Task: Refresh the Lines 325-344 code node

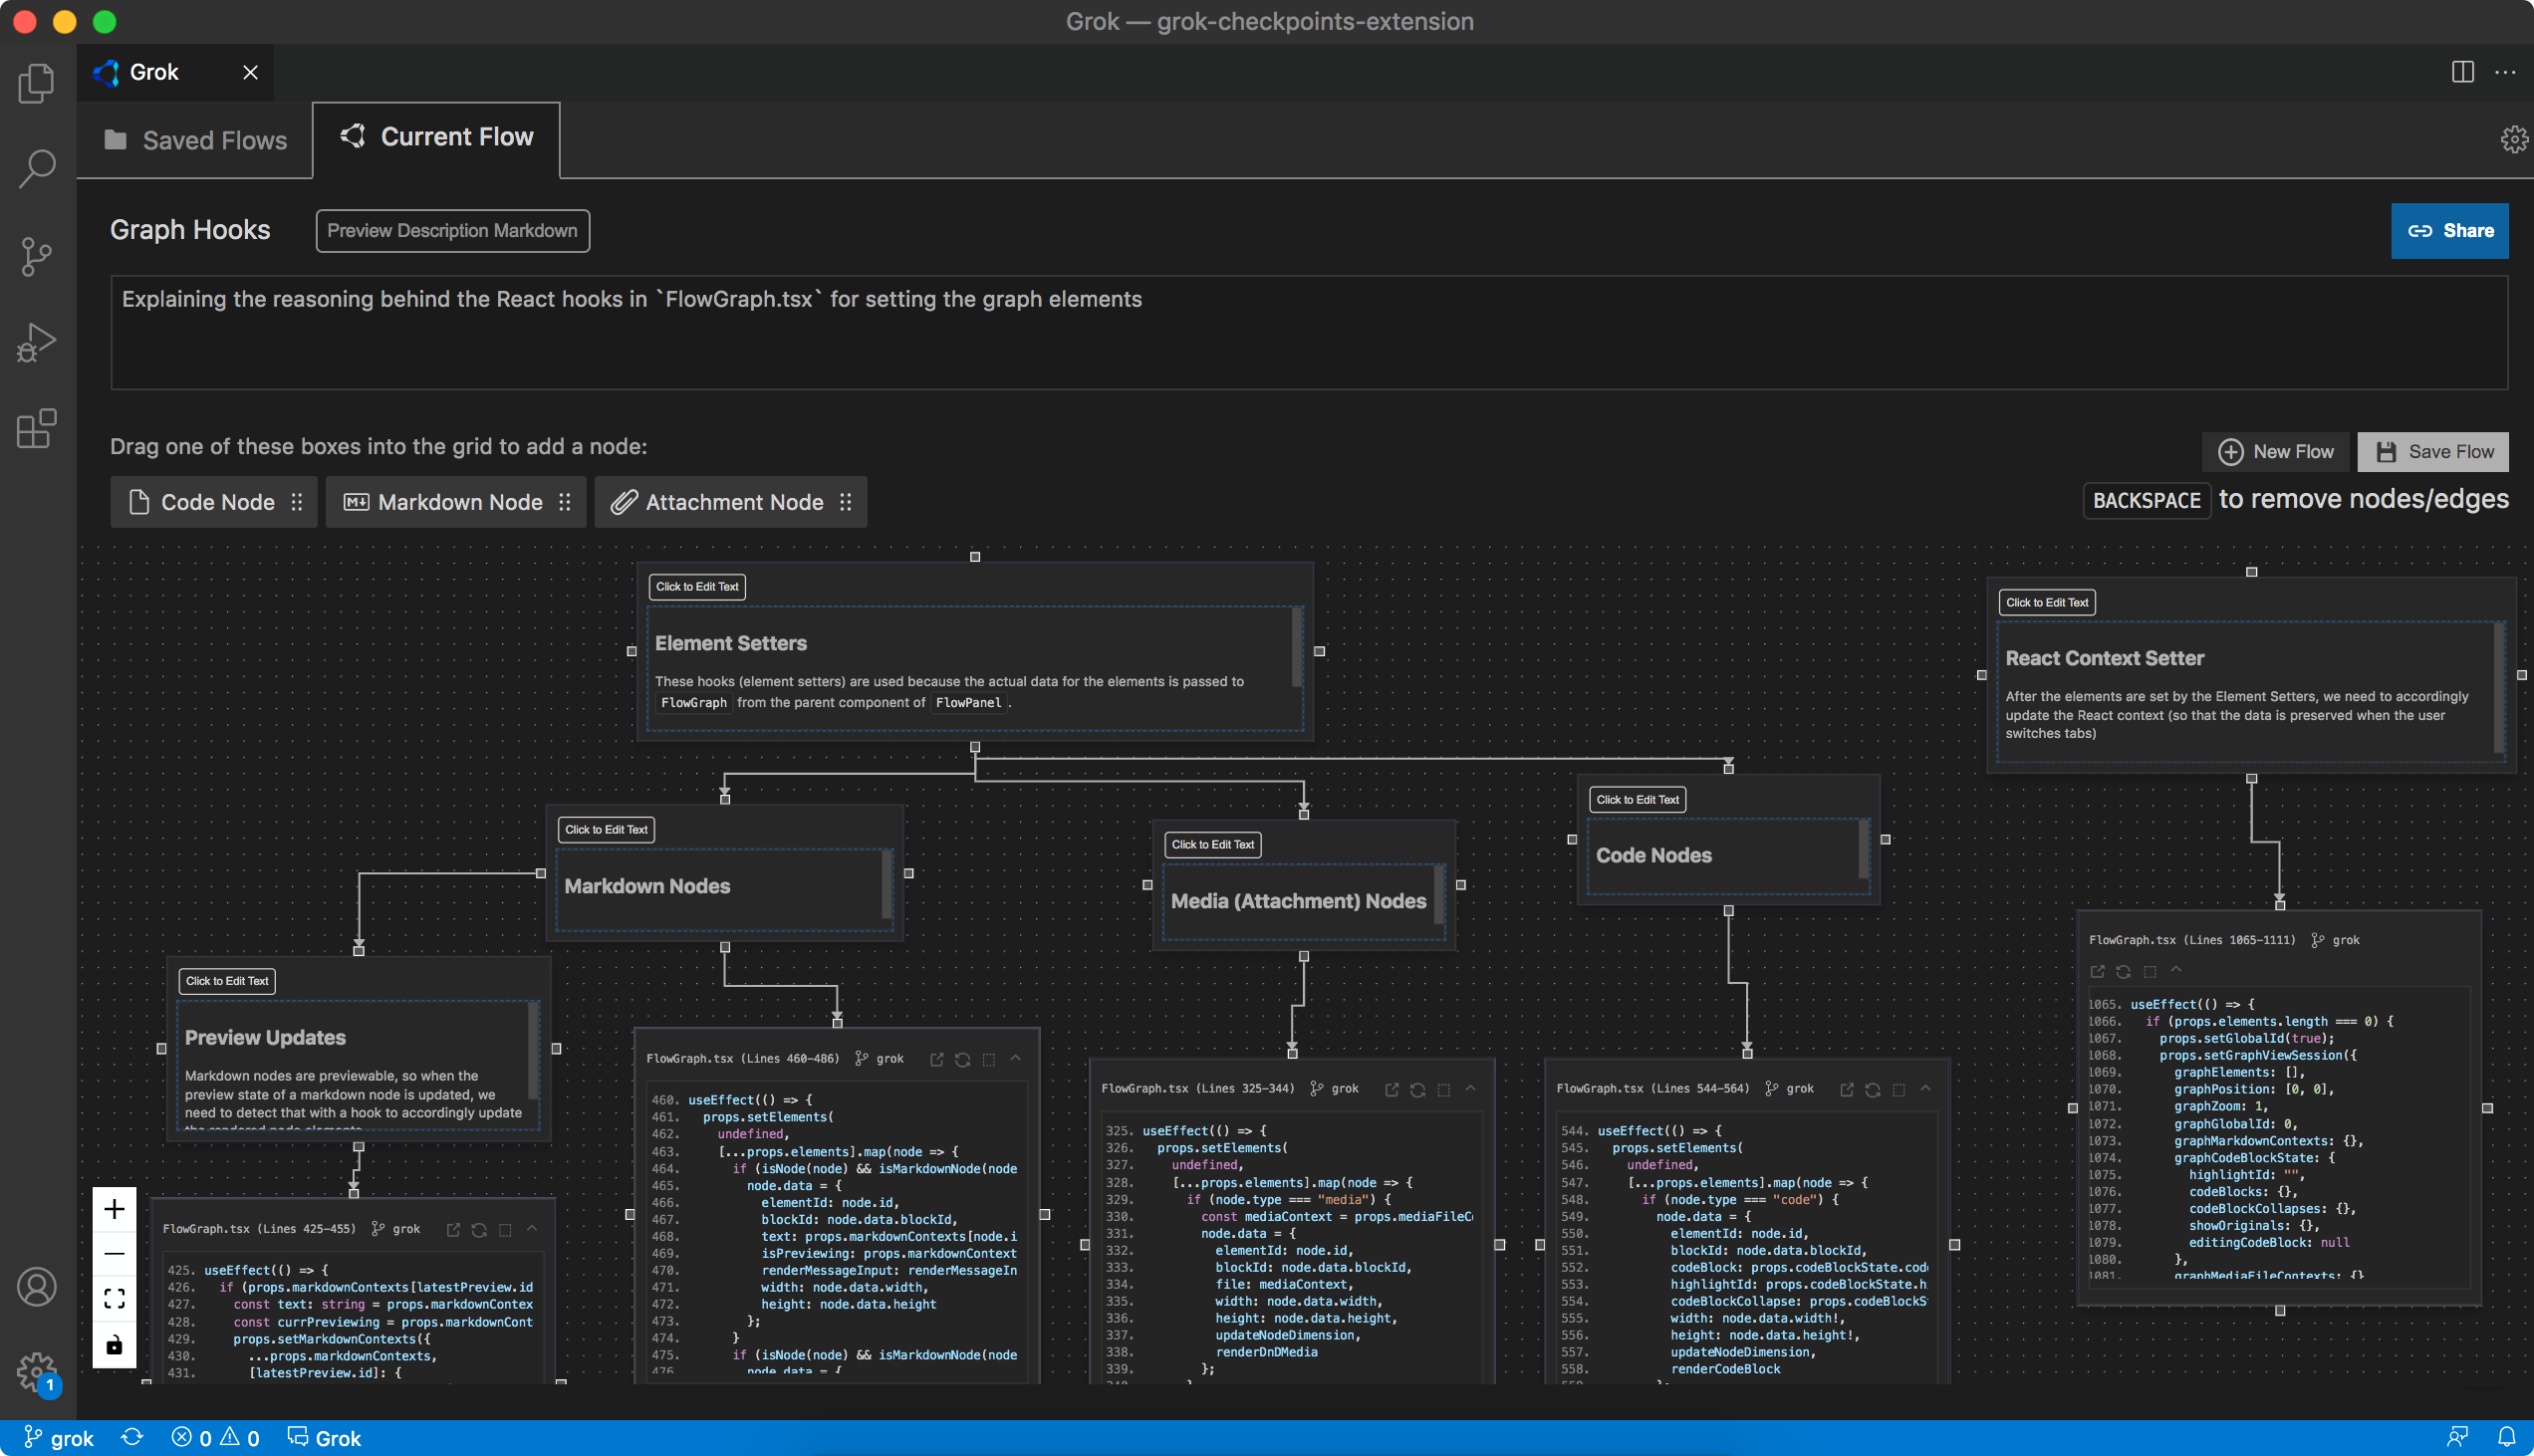Action: [1417, 1089]
